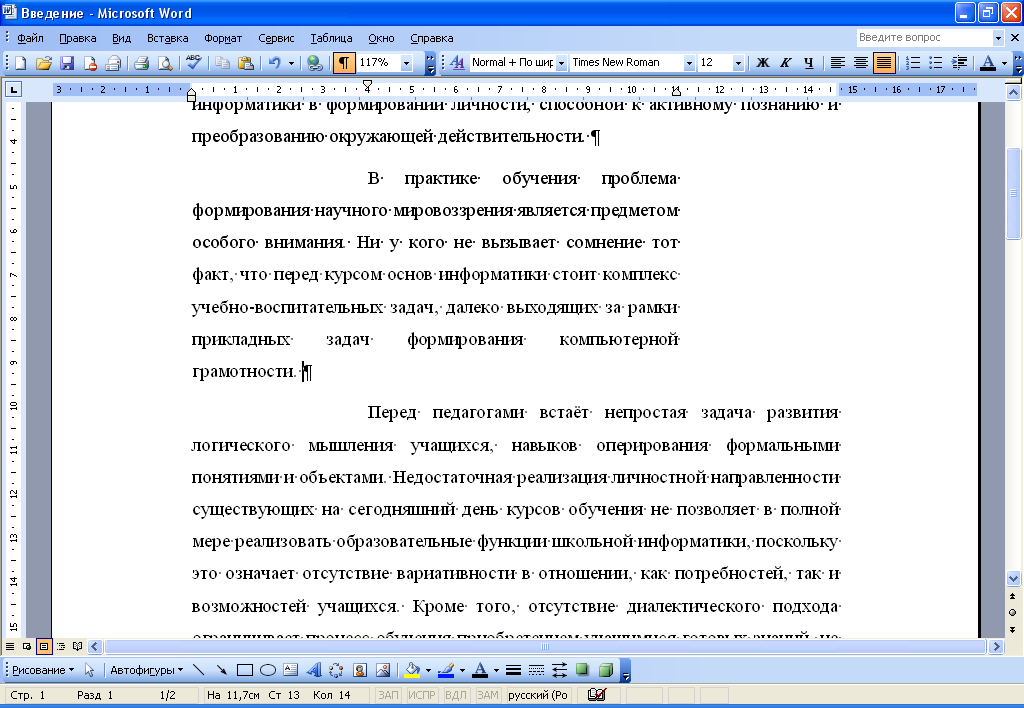Image resolution: width=1024 pixels, height=708 pixels.
Task: Open arrow style options
Action: click(x=560, y=669)
